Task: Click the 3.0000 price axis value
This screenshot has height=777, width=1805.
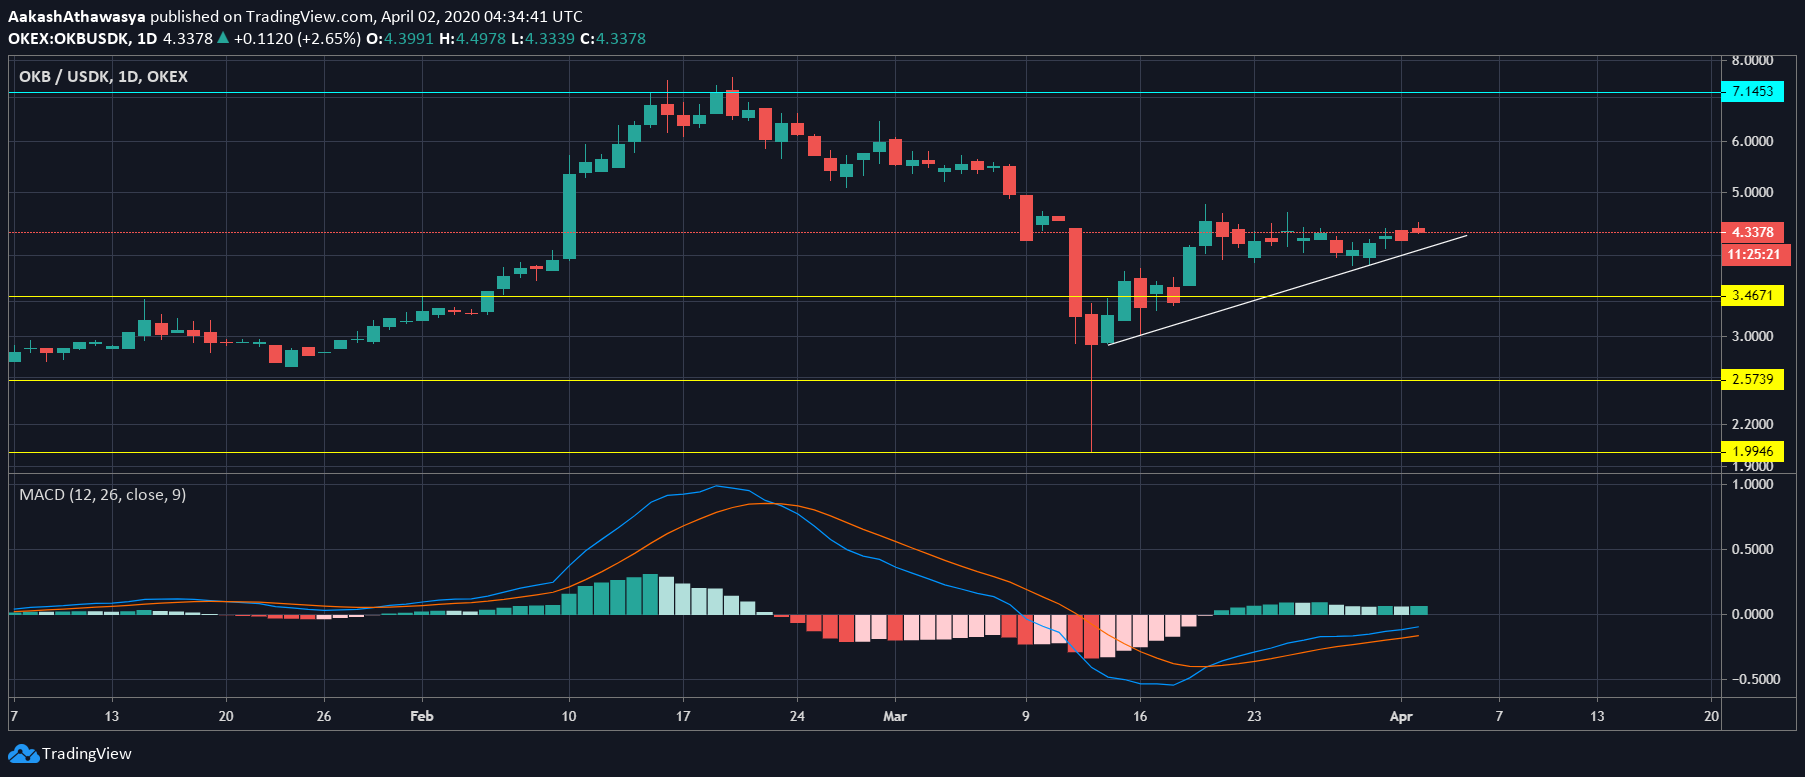Action: coord(1752,336)
